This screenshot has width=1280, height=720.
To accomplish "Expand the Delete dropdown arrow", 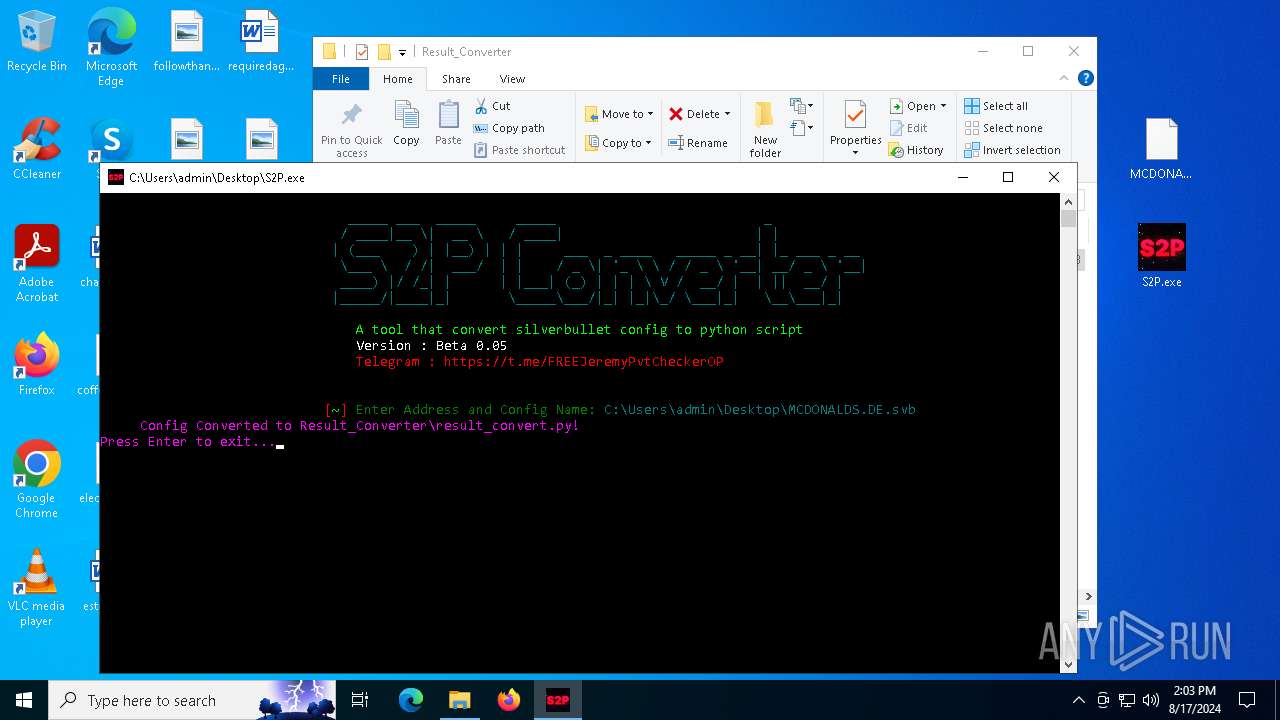I will tap(727, 114).
